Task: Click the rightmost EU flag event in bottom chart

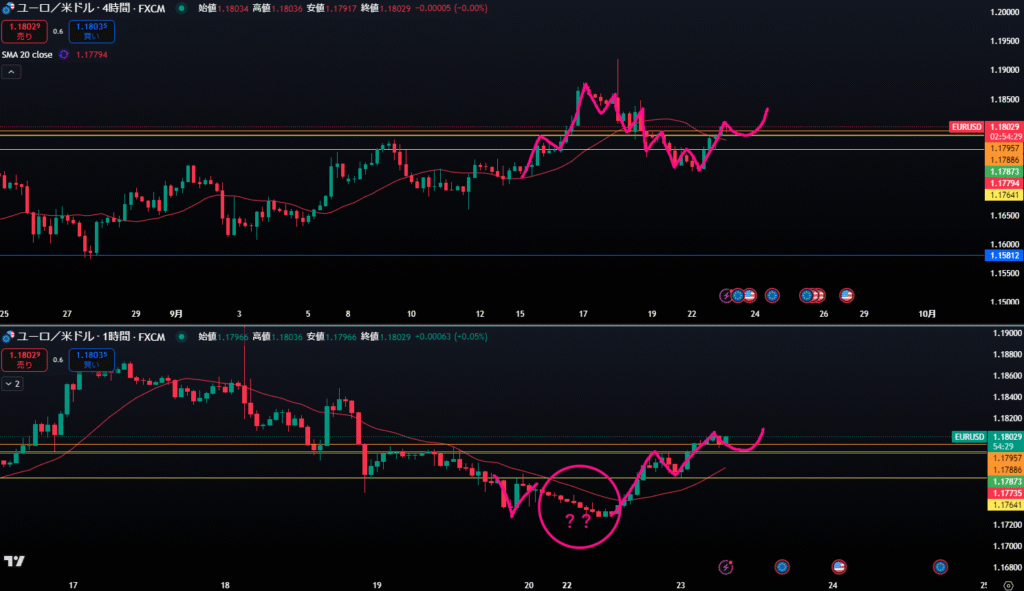Action: click(940, 567)
